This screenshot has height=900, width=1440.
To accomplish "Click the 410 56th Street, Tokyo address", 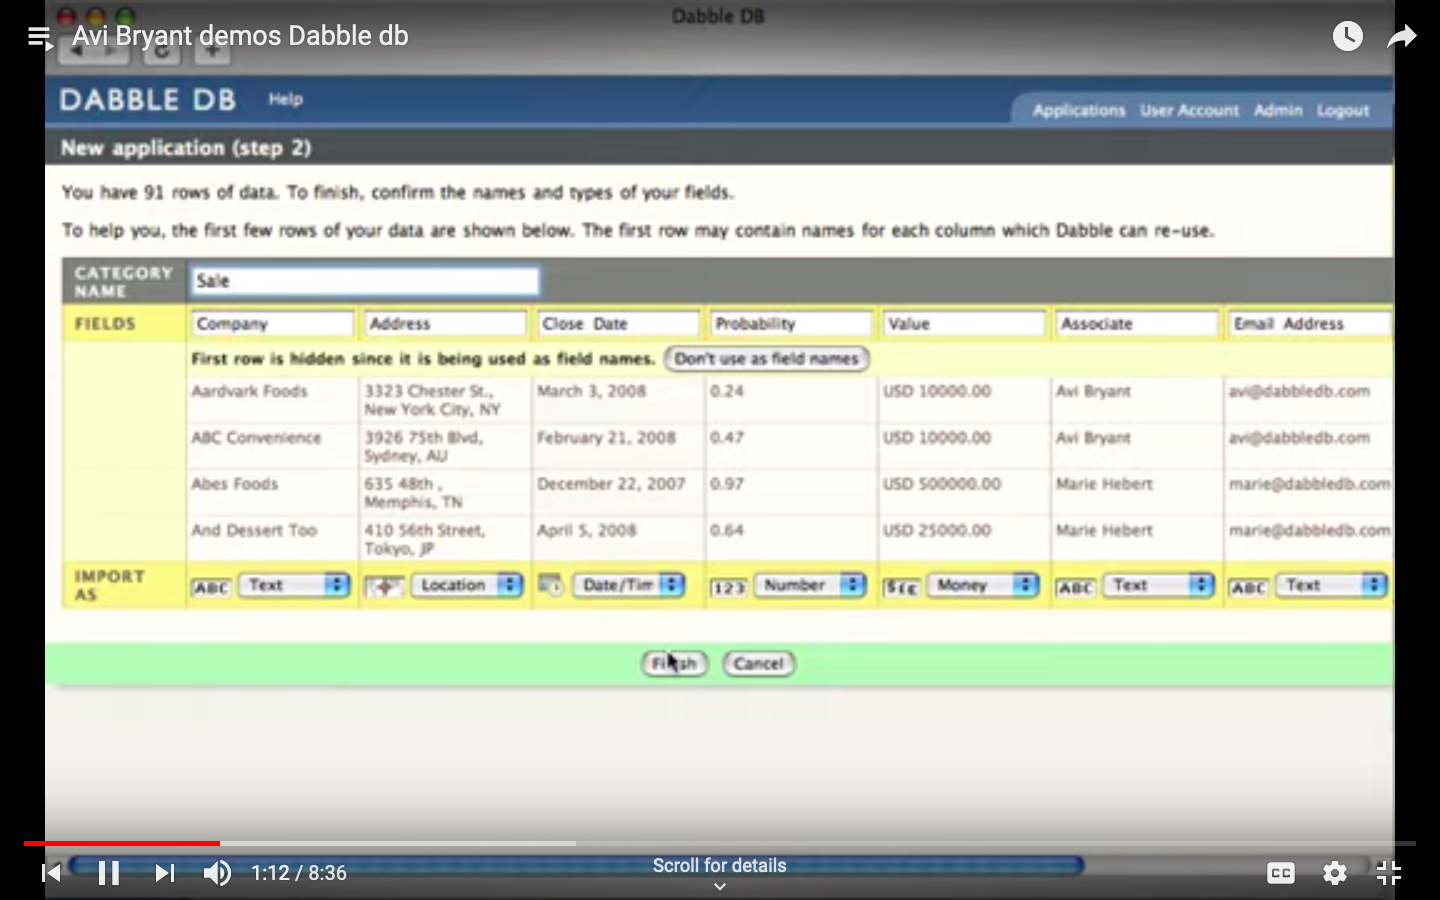I will pos(424,539).
